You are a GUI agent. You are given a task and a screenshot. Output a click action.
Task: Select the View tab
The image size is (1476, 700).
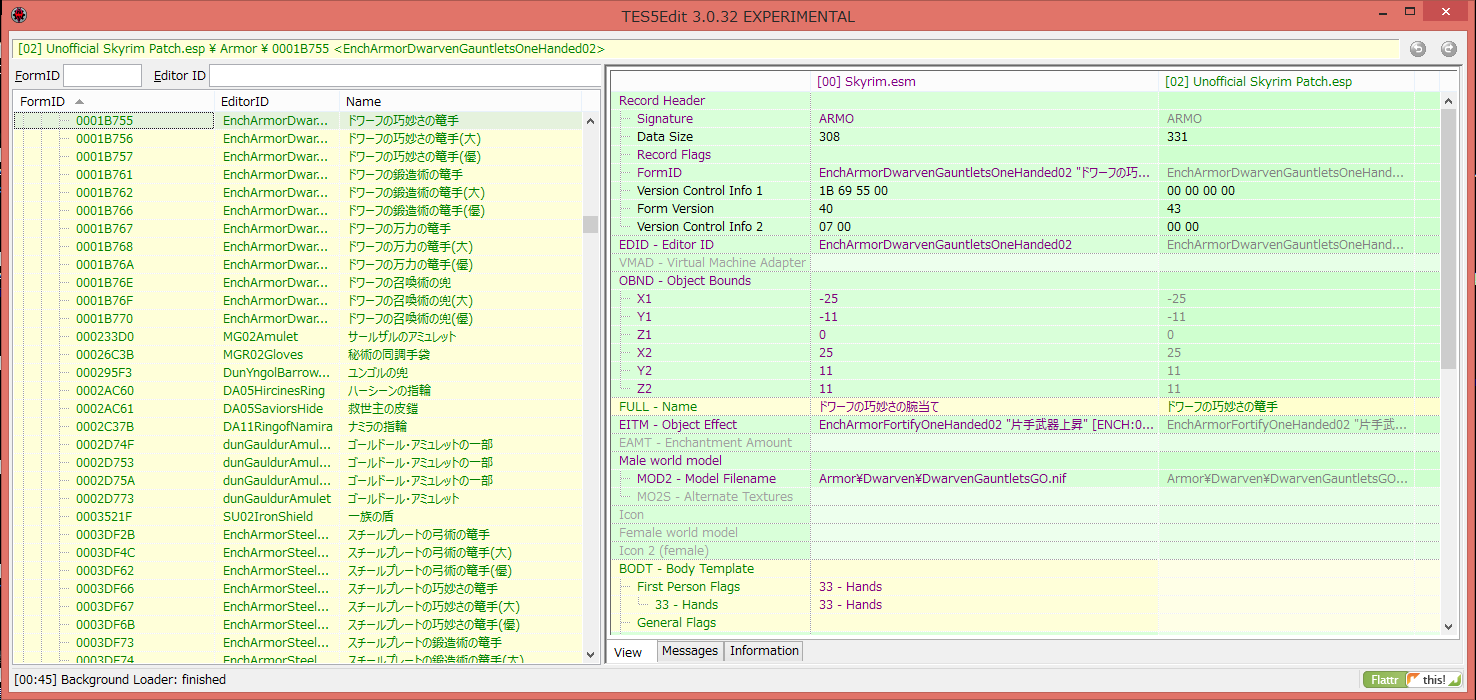coord(628,652)
